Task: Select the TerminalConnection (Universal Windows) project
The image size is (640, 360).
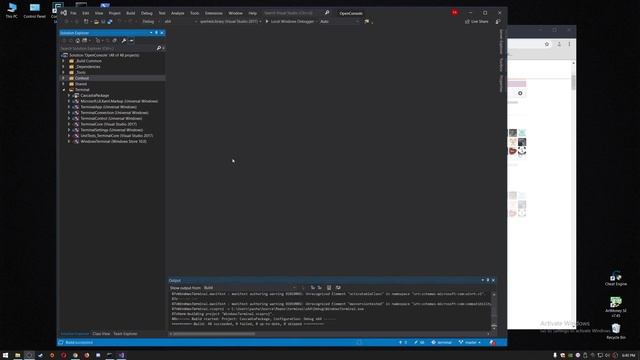Action: coord(114,113)
